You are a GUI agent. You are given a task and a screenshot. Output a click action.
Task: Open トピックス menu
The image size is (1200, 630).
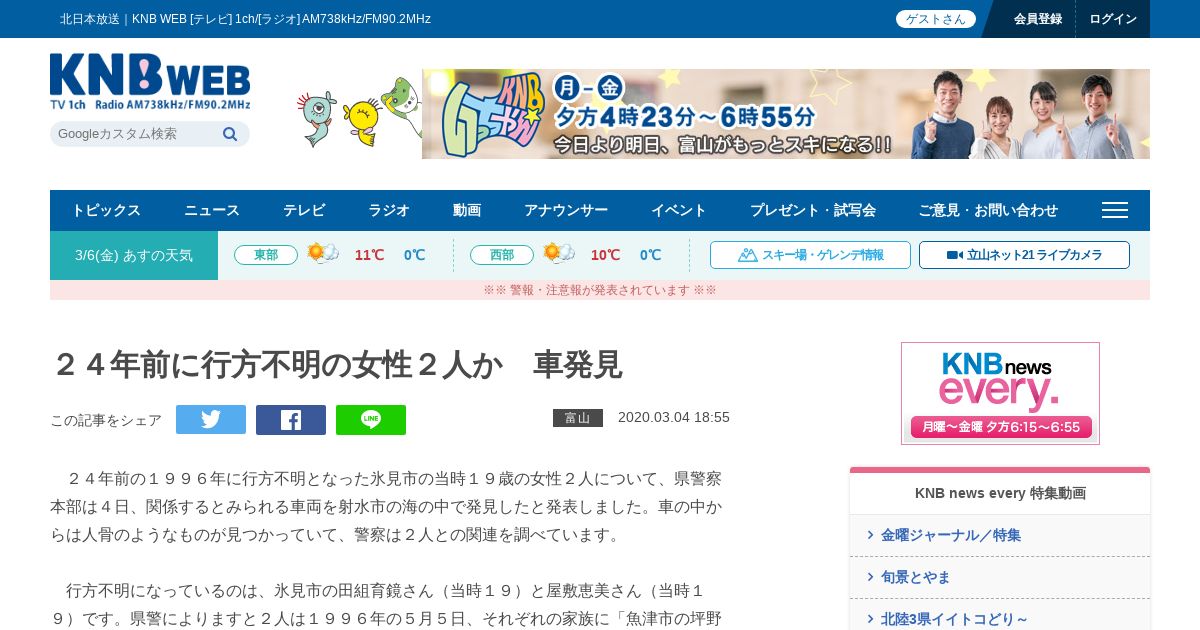click(x=106, y=210)
